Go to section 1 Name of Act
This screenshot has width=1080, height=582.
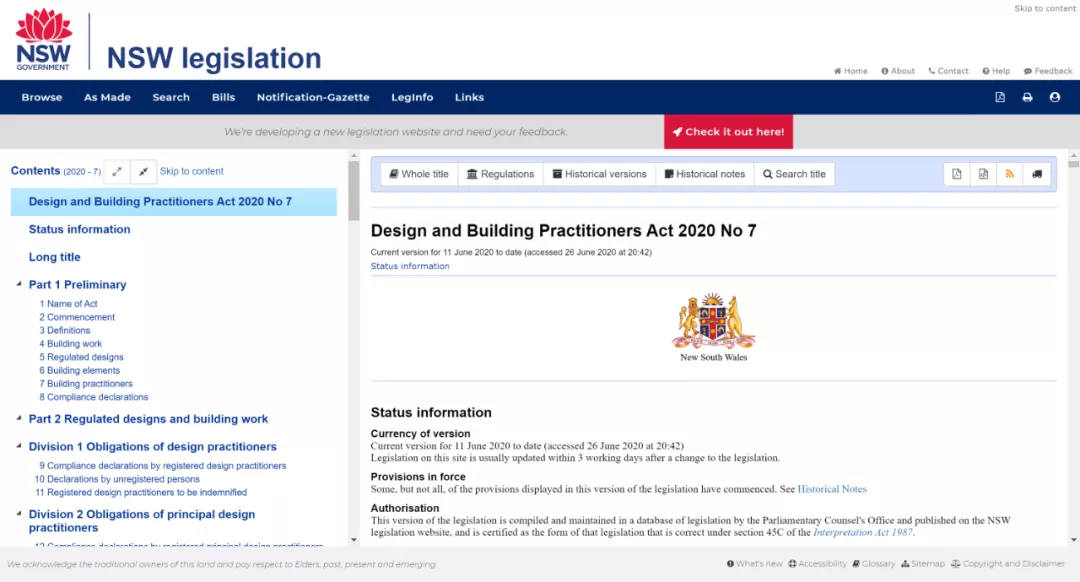click(68, 304)
